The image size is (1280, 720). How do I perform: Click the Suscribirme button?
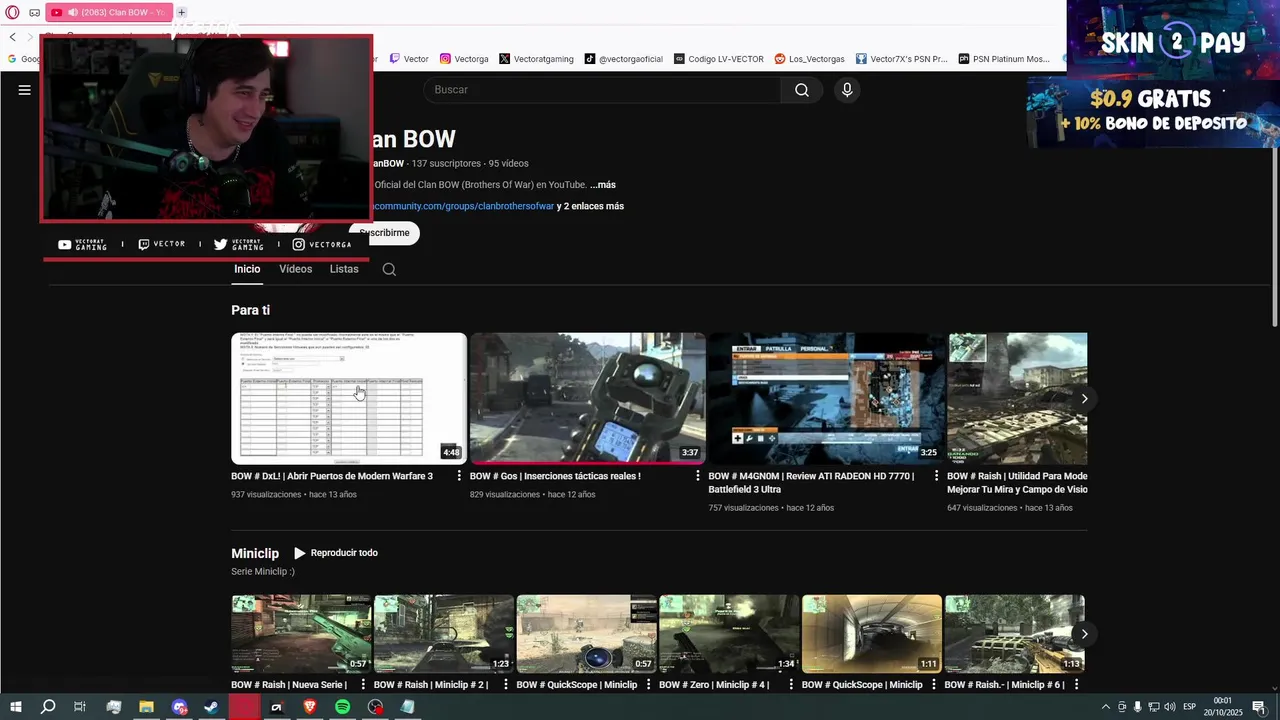click(387, 233)
